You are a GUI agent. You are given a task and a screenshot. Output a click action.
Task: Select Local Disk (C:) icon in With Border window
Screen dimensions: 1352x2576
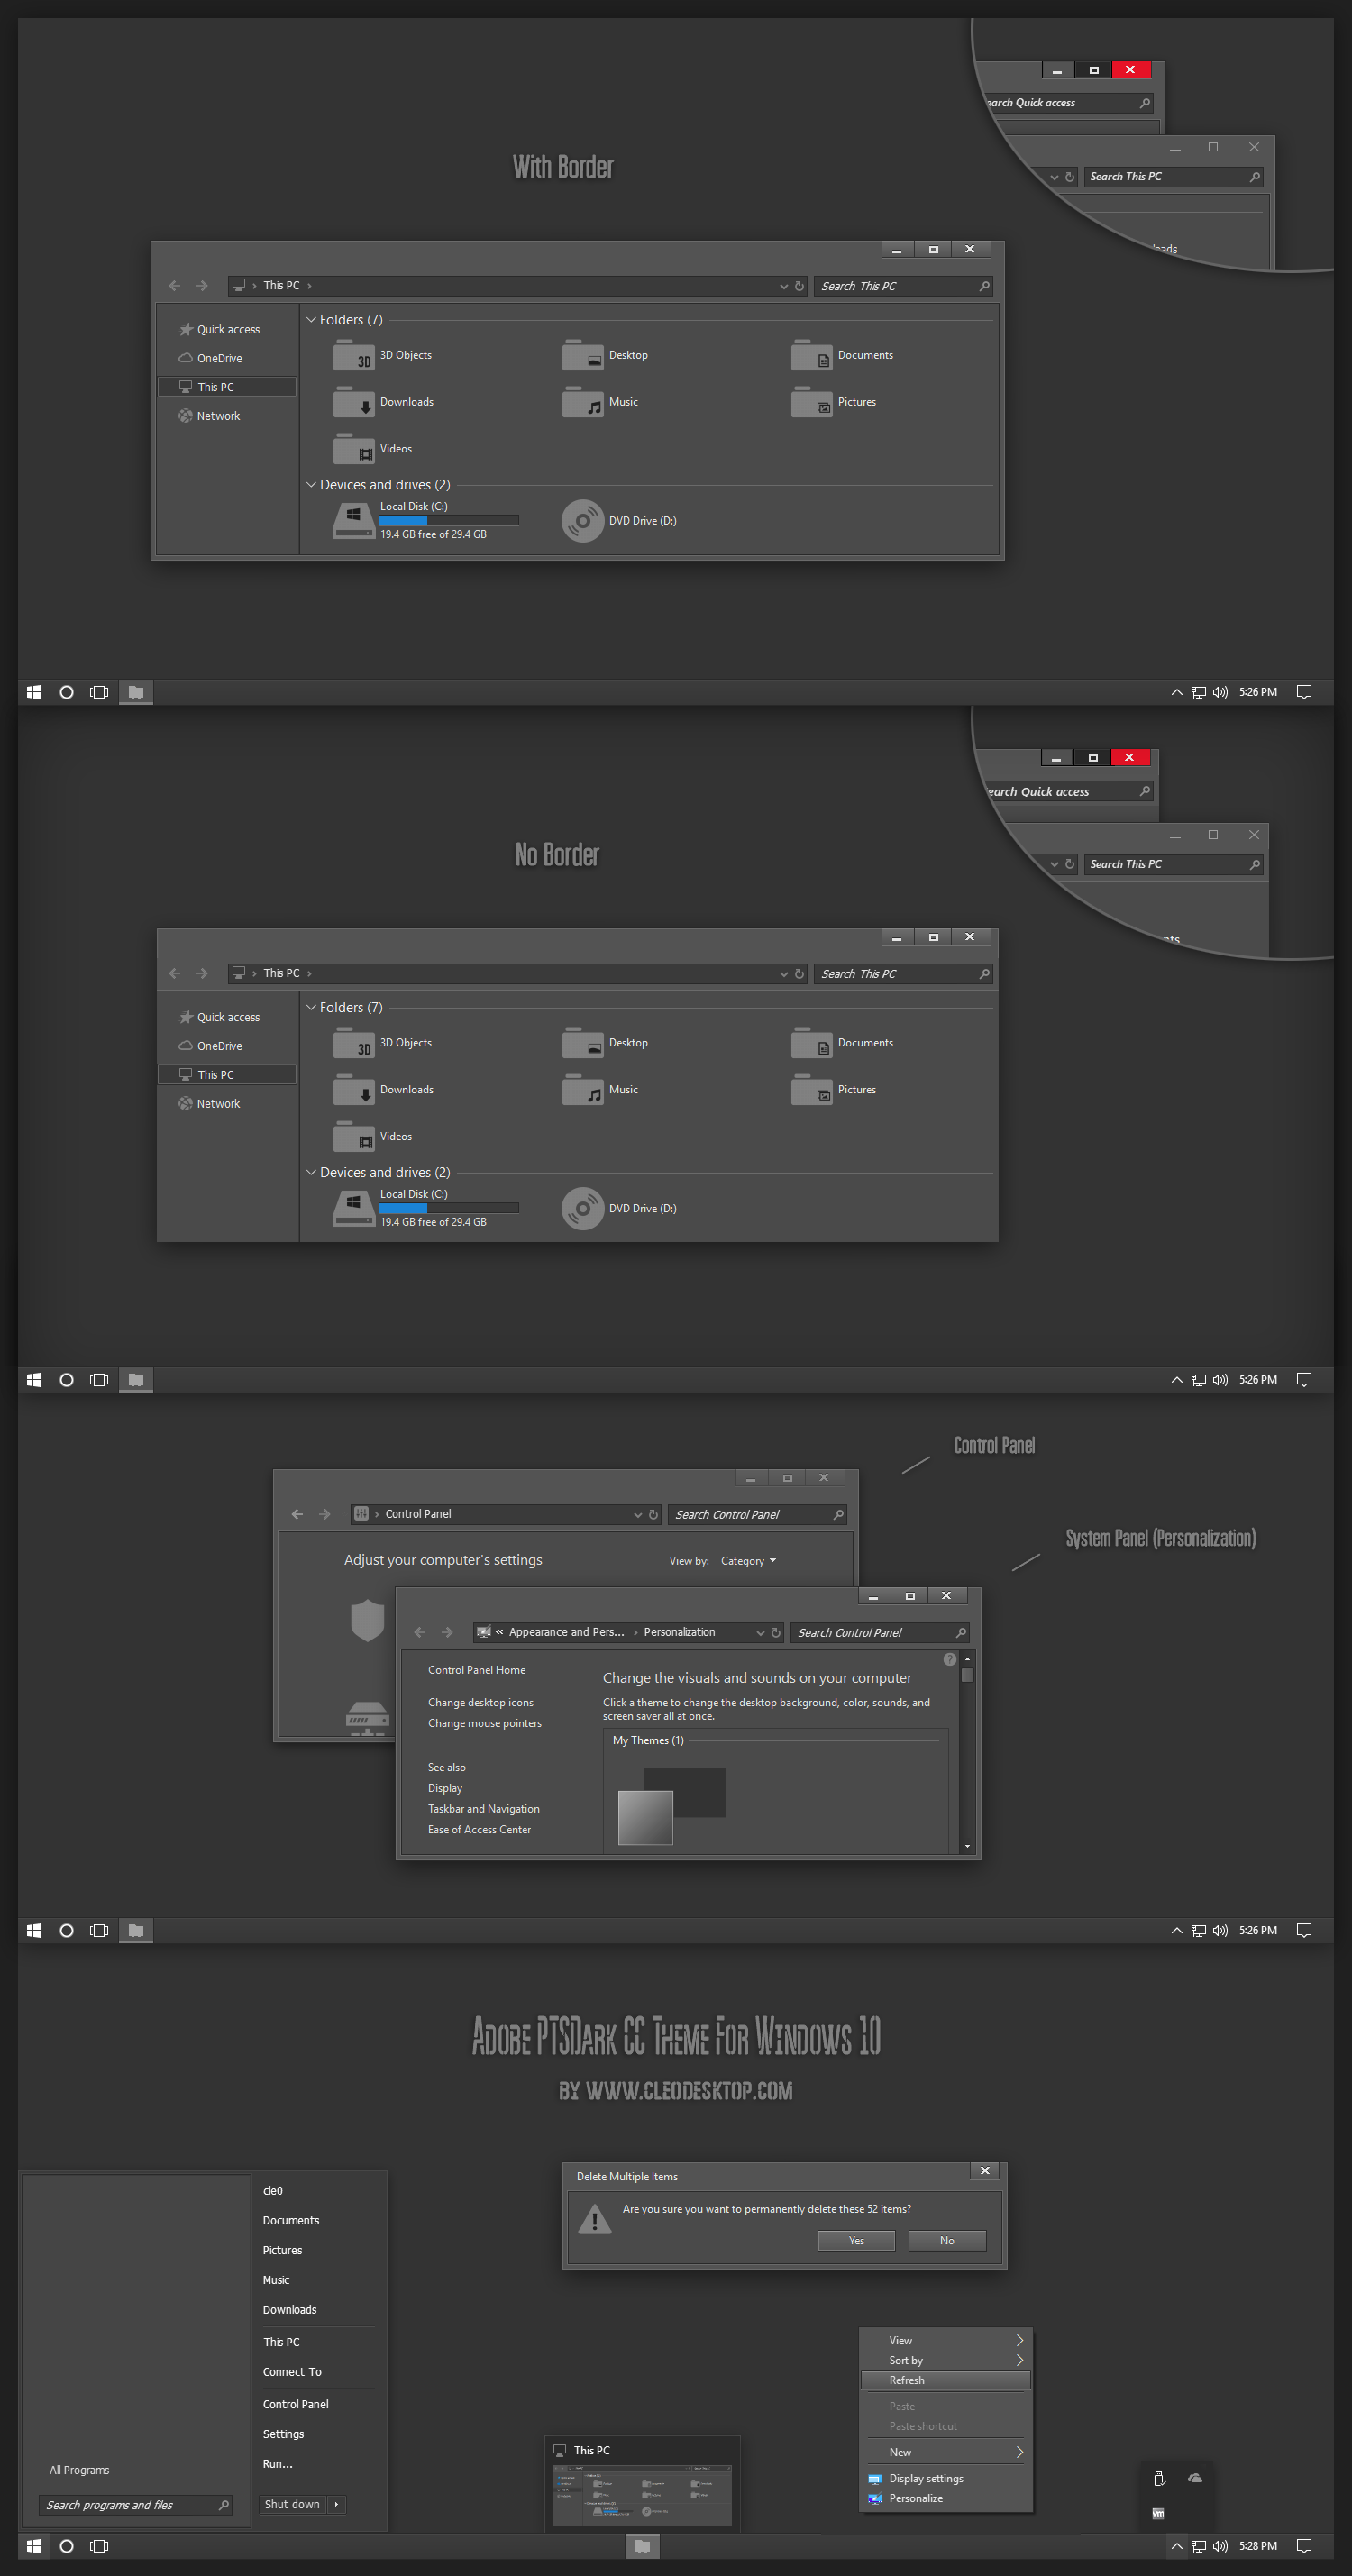353,521
